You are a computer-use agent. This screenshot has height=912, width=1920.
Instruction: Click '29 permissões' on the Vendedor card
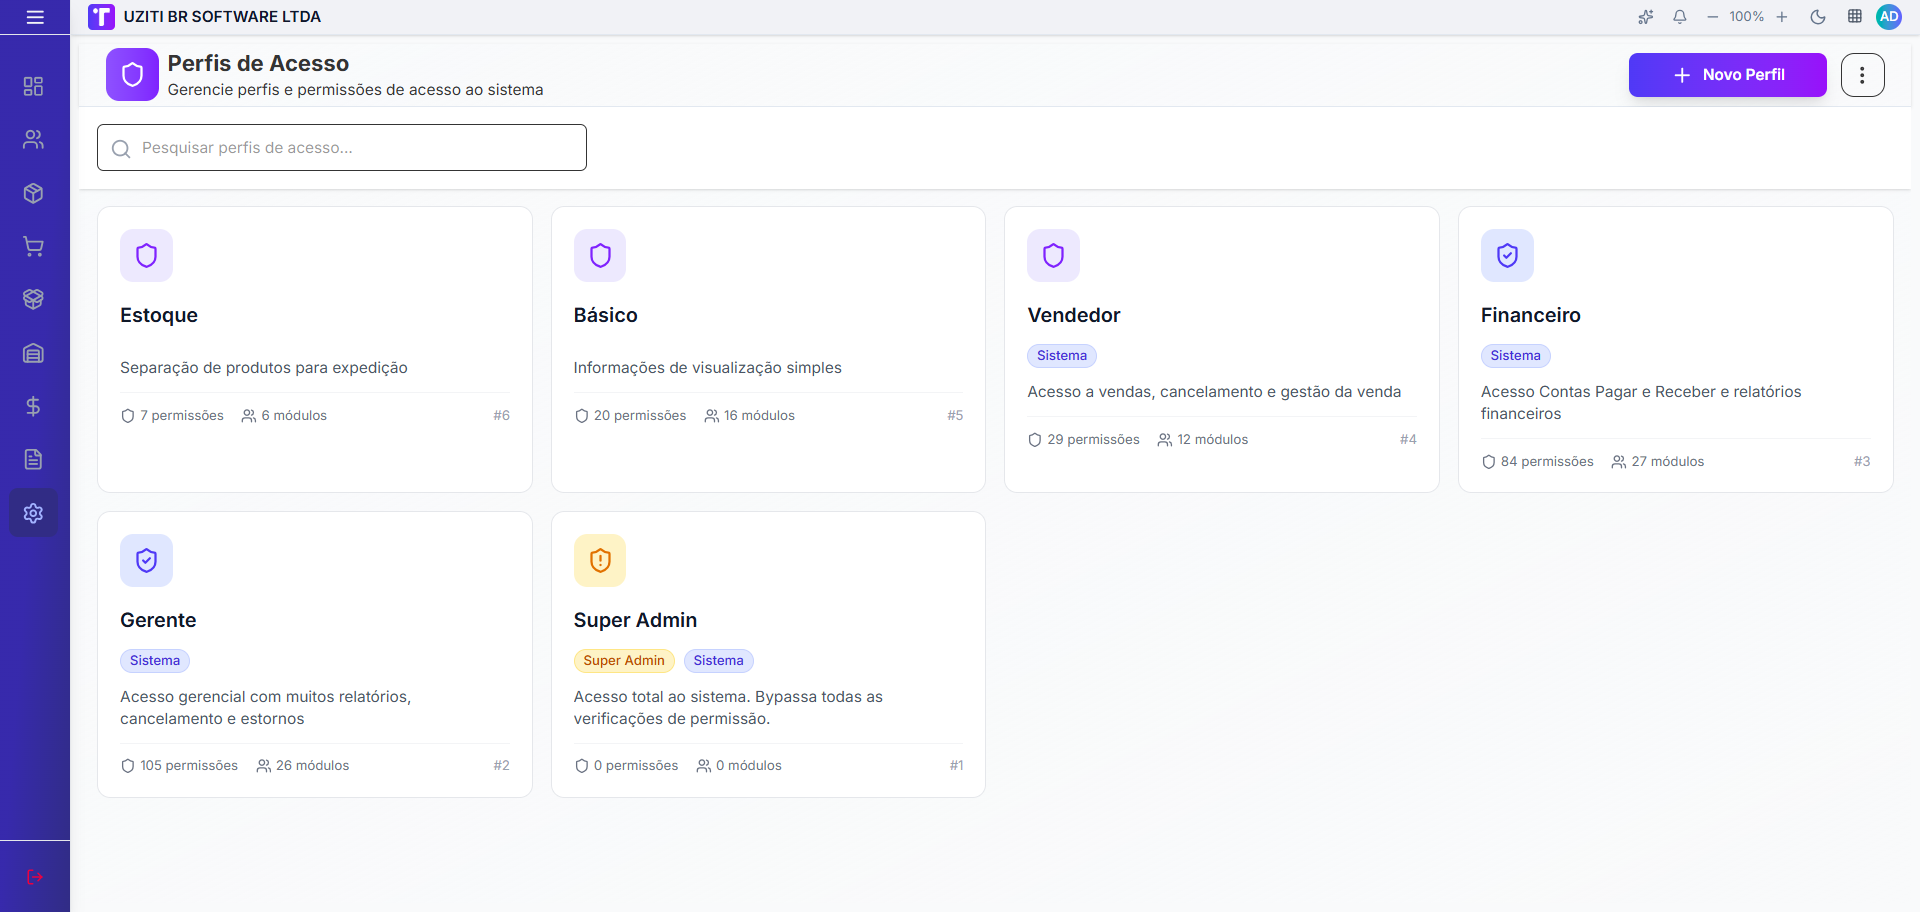1084,440
